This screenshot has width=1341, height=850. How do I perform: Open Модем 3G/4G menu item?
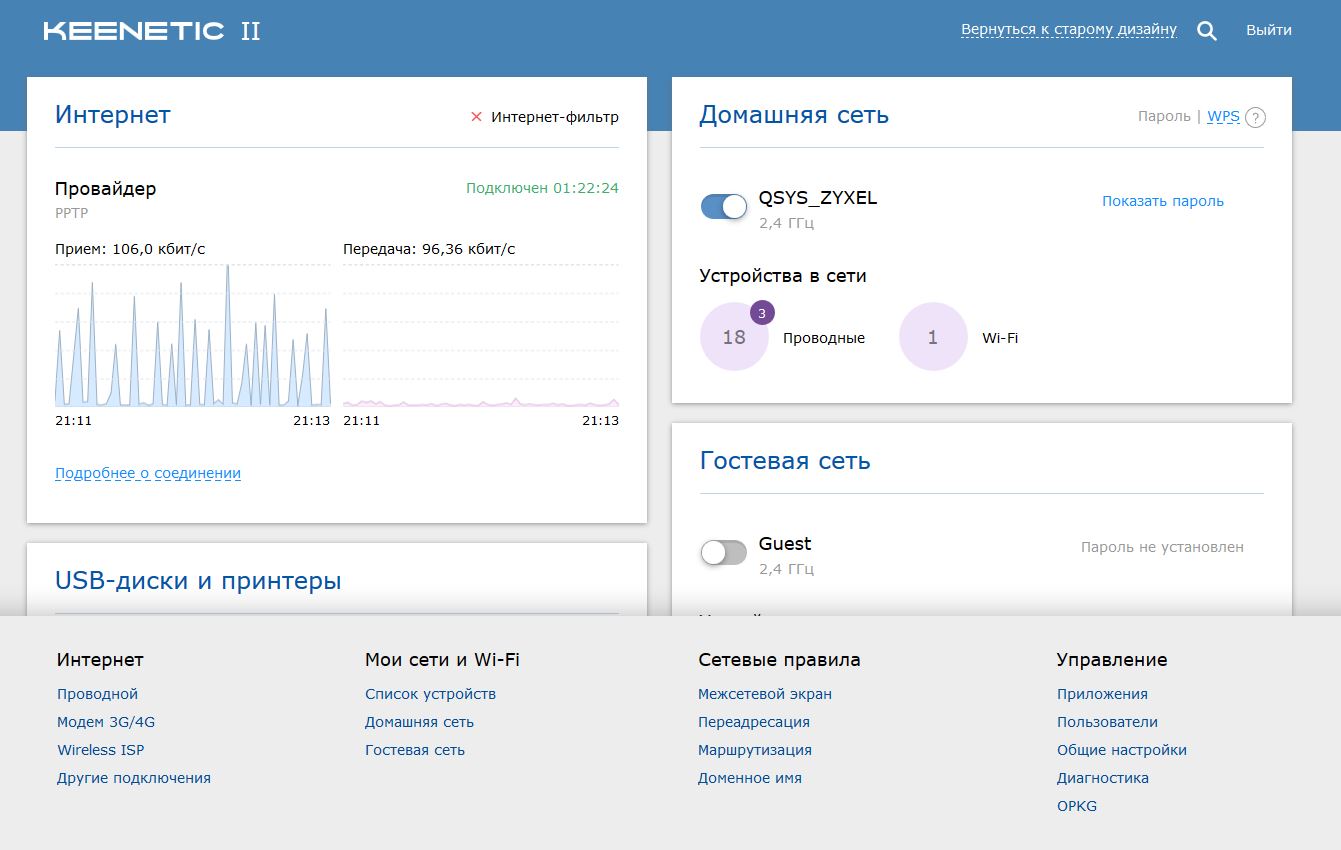106,722
